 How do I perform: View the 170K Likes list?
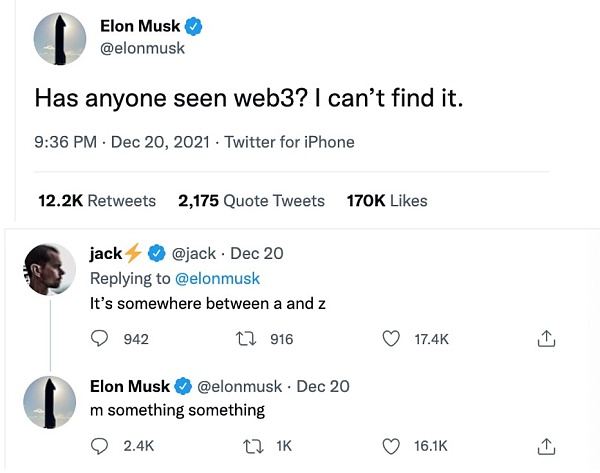(x=386, y=201)
